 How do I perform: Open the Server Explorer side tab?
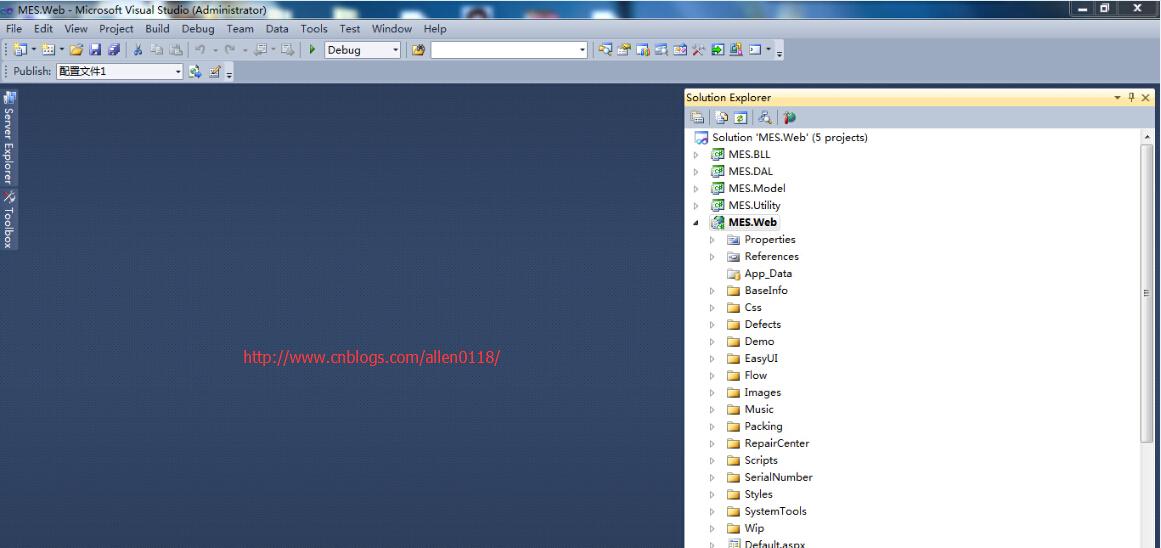9,138
